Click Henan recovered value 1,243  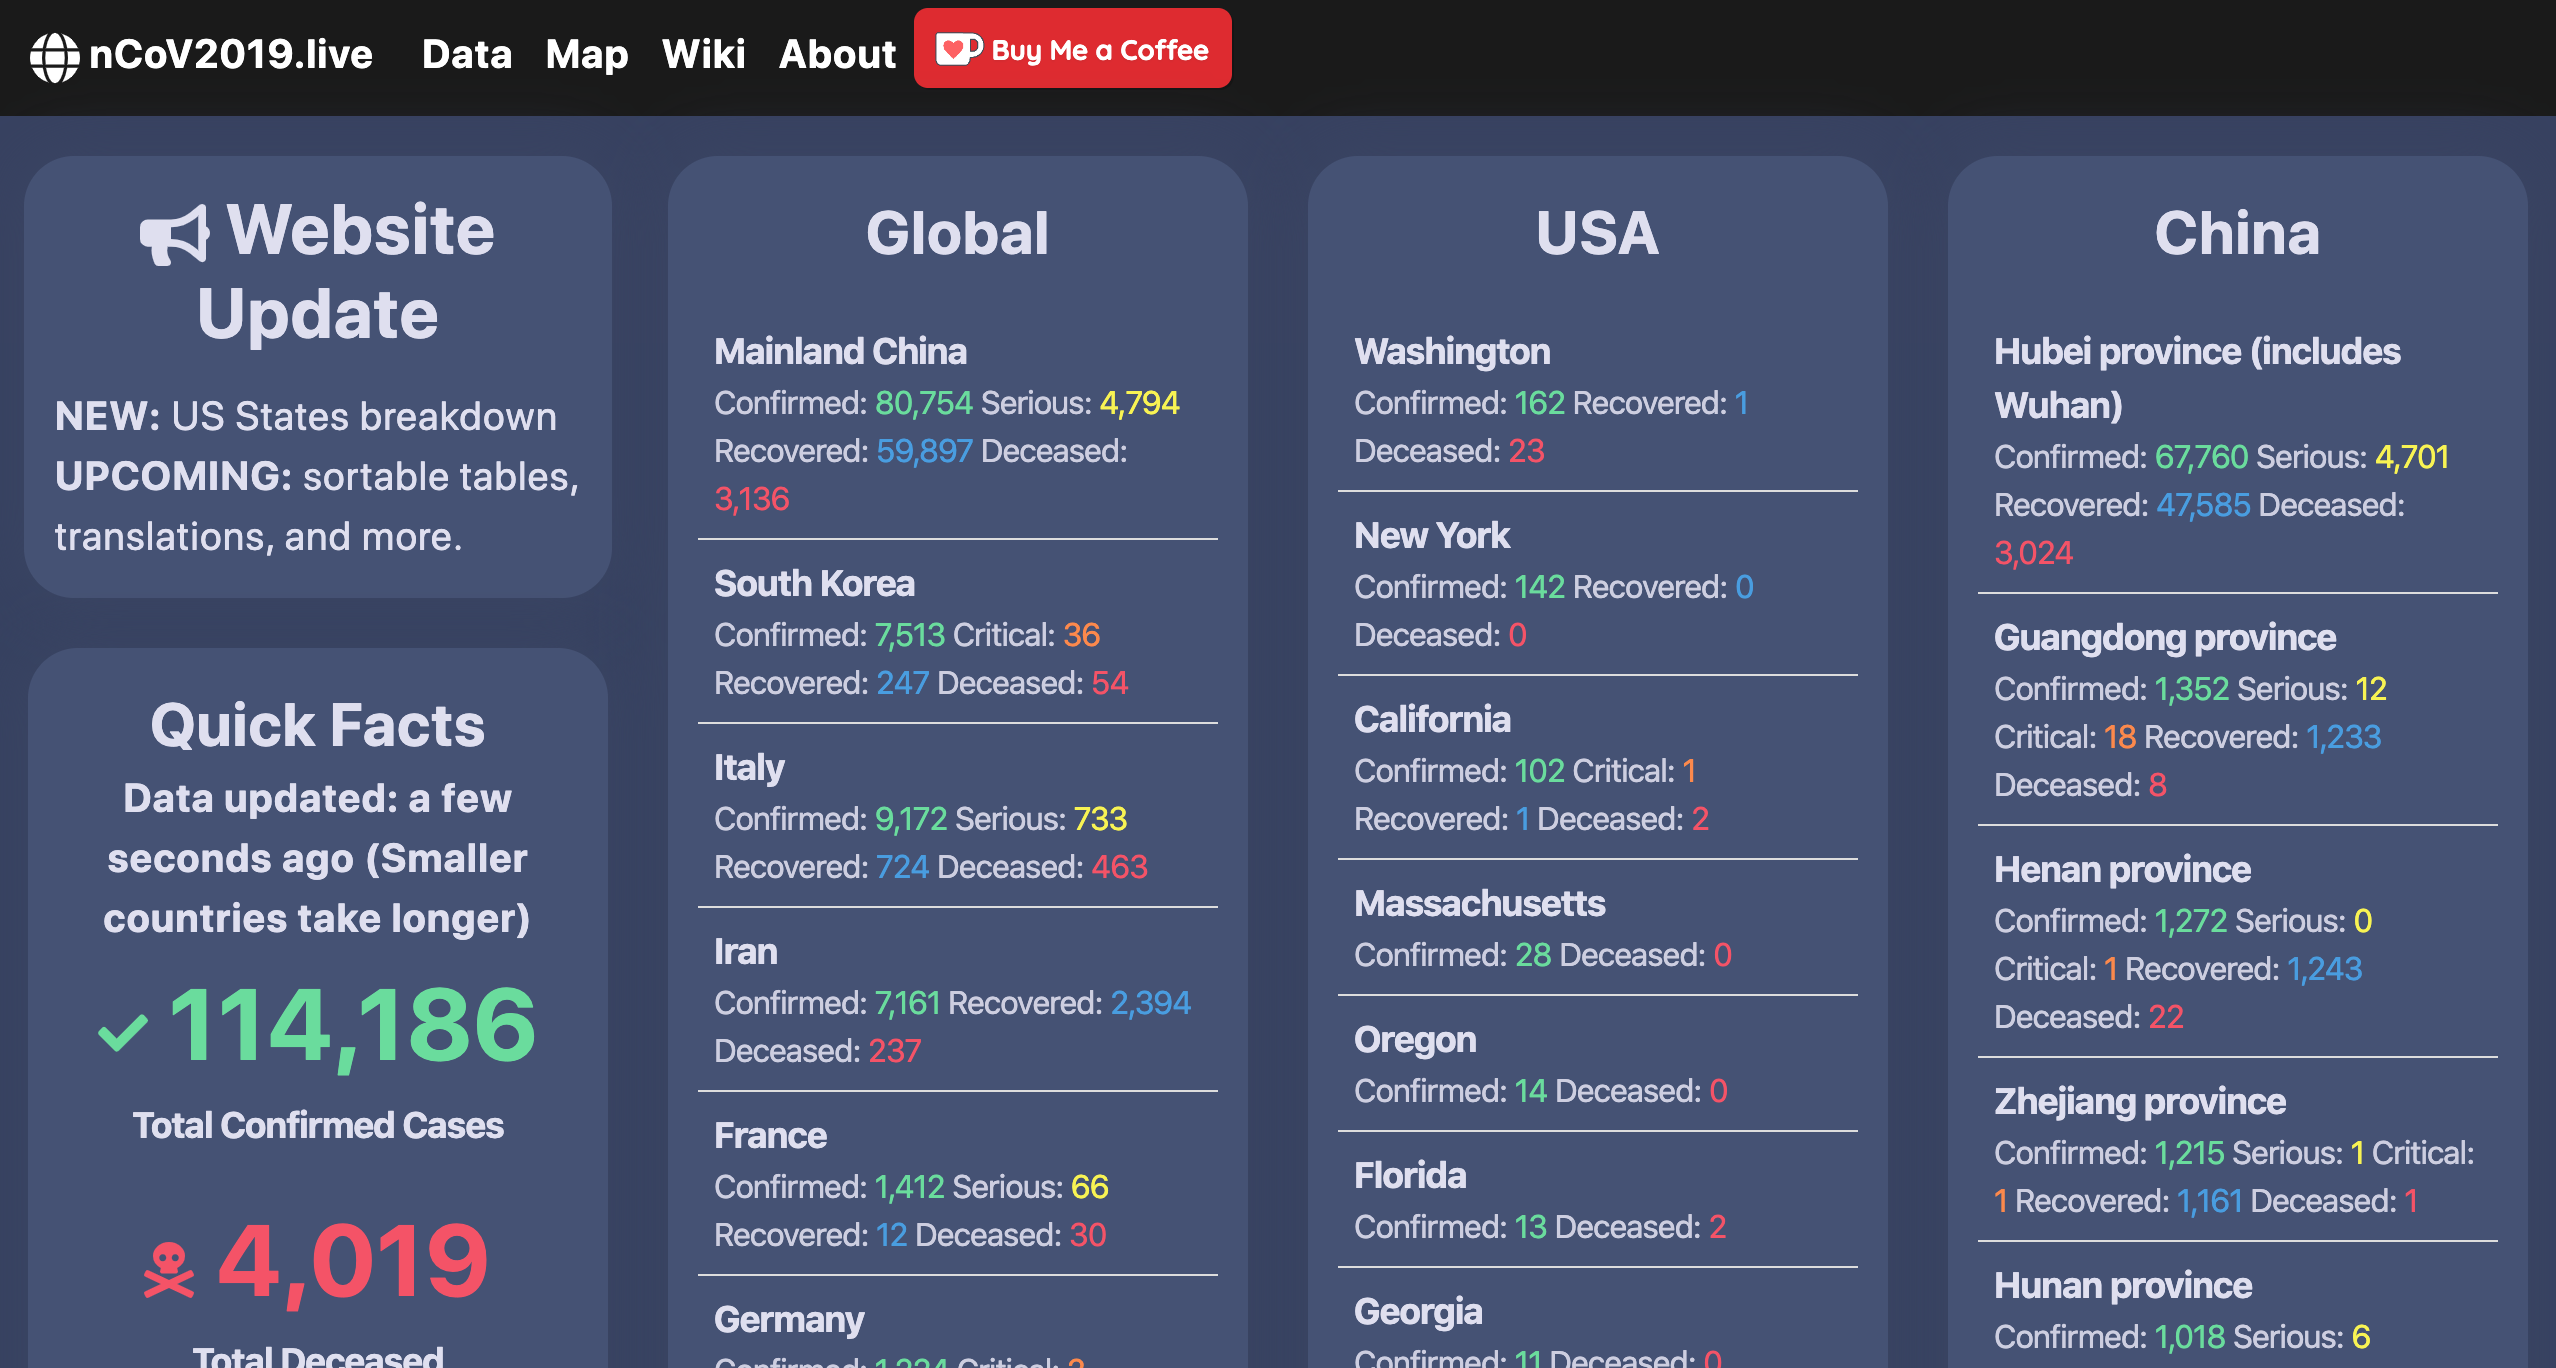[x=2324, y=969]
